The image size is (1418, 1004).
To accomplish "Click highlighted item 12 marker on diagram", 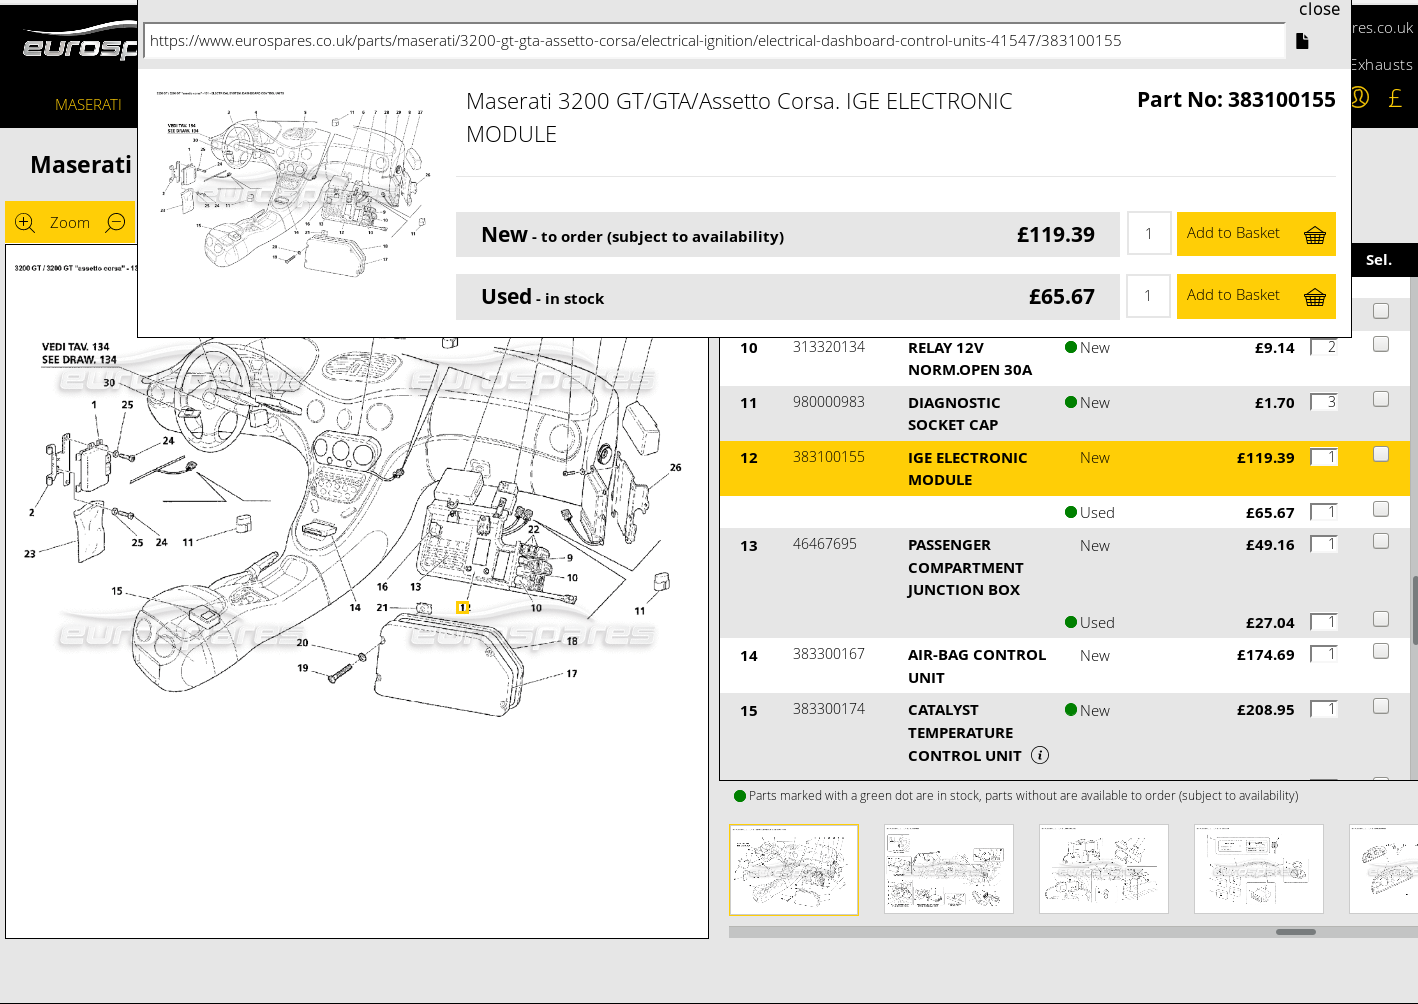I will (463, 607).
